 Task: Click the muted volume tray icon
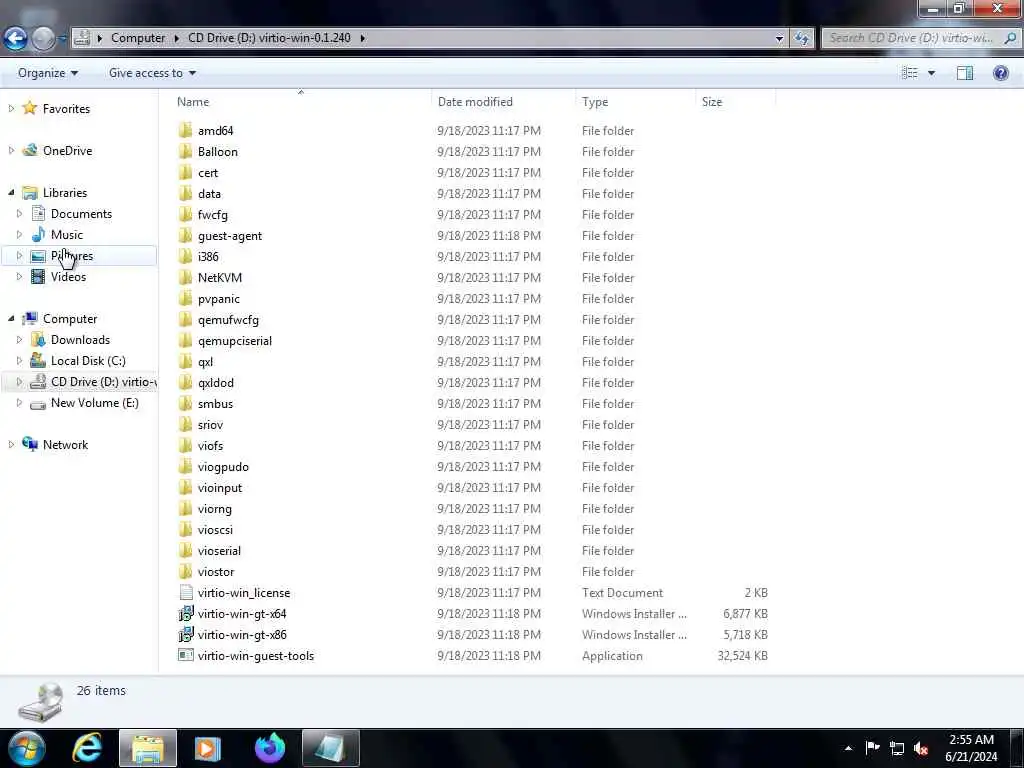click(921, 748)
